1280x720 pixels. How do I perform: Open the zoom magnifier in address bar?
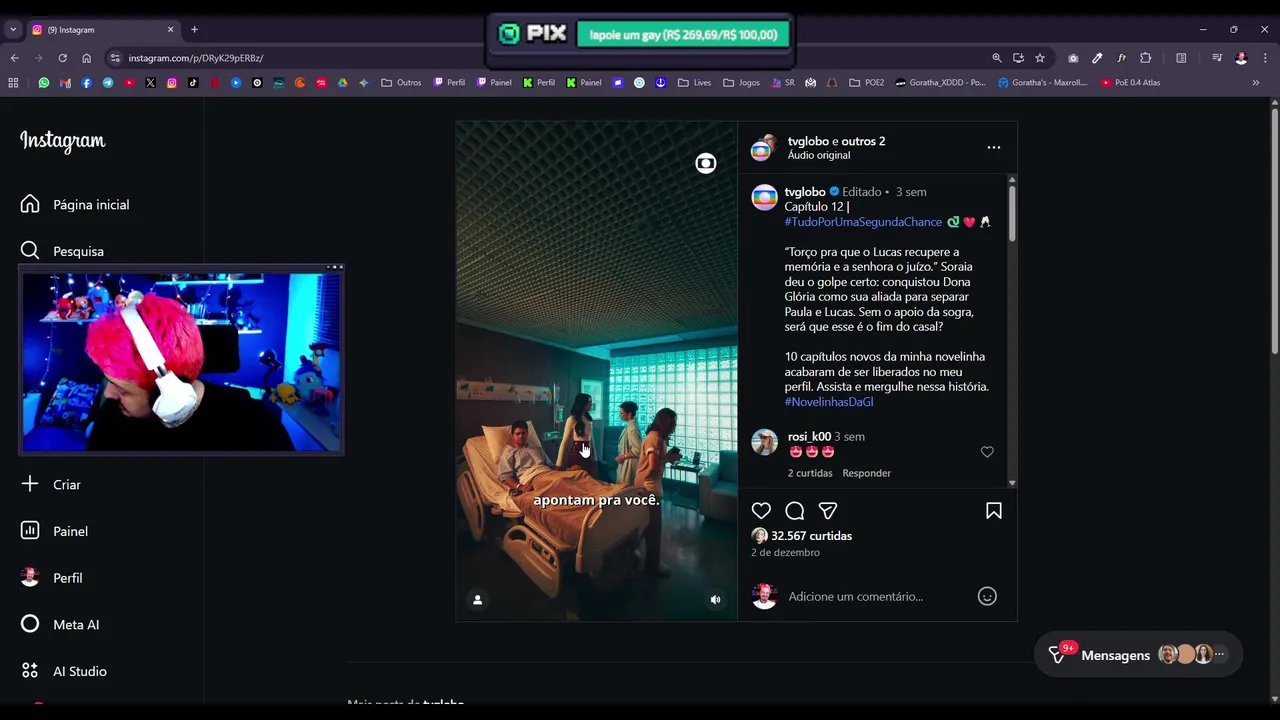coord(997,58)
